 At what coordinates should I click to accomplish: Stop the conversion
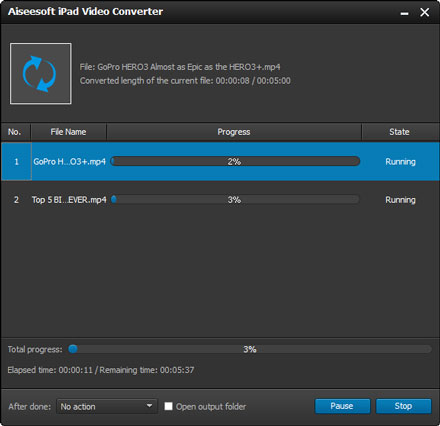click(x=403, y=406)
